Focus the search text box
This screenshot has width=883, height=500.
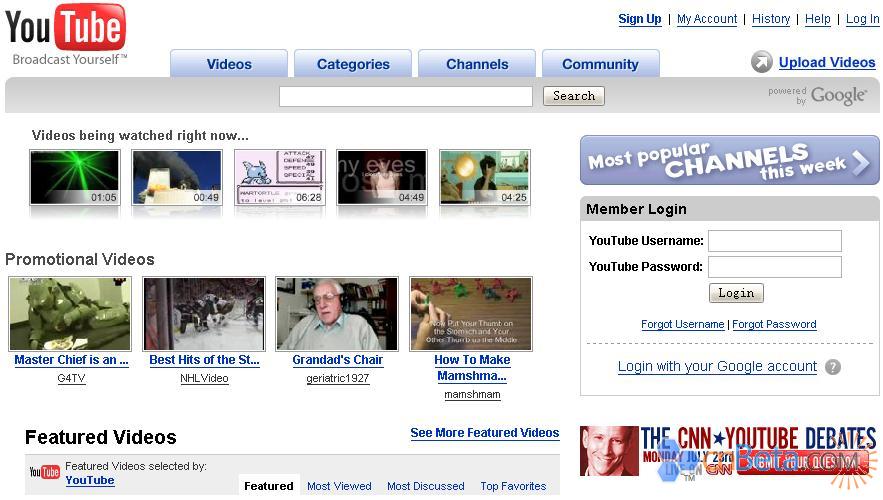coord(405,96)
